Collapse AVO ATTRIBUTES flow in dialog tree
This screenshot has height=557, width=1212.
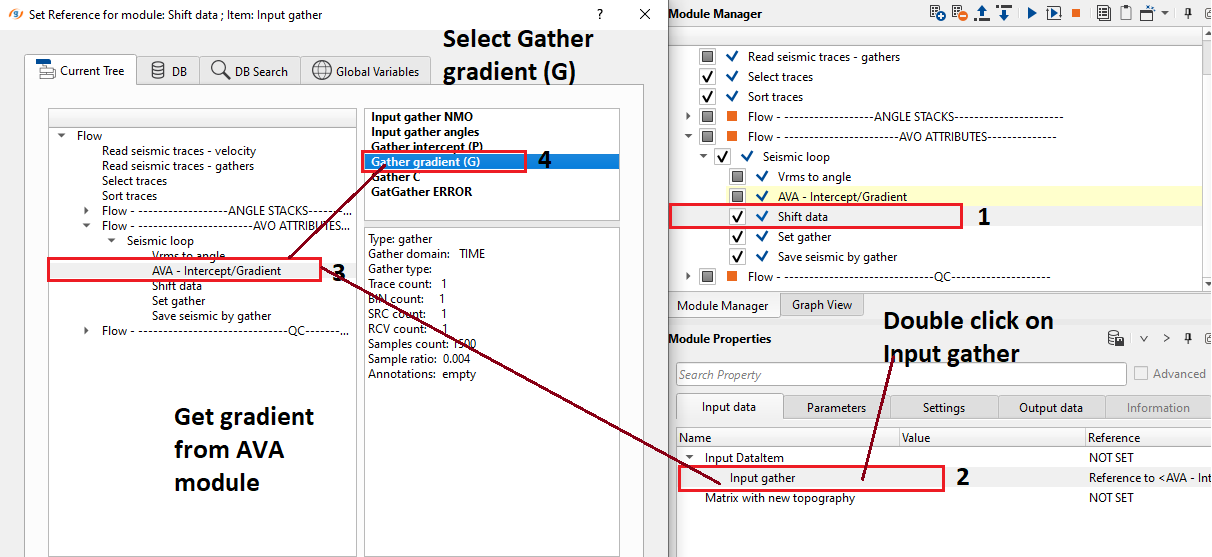coord(87,226)
